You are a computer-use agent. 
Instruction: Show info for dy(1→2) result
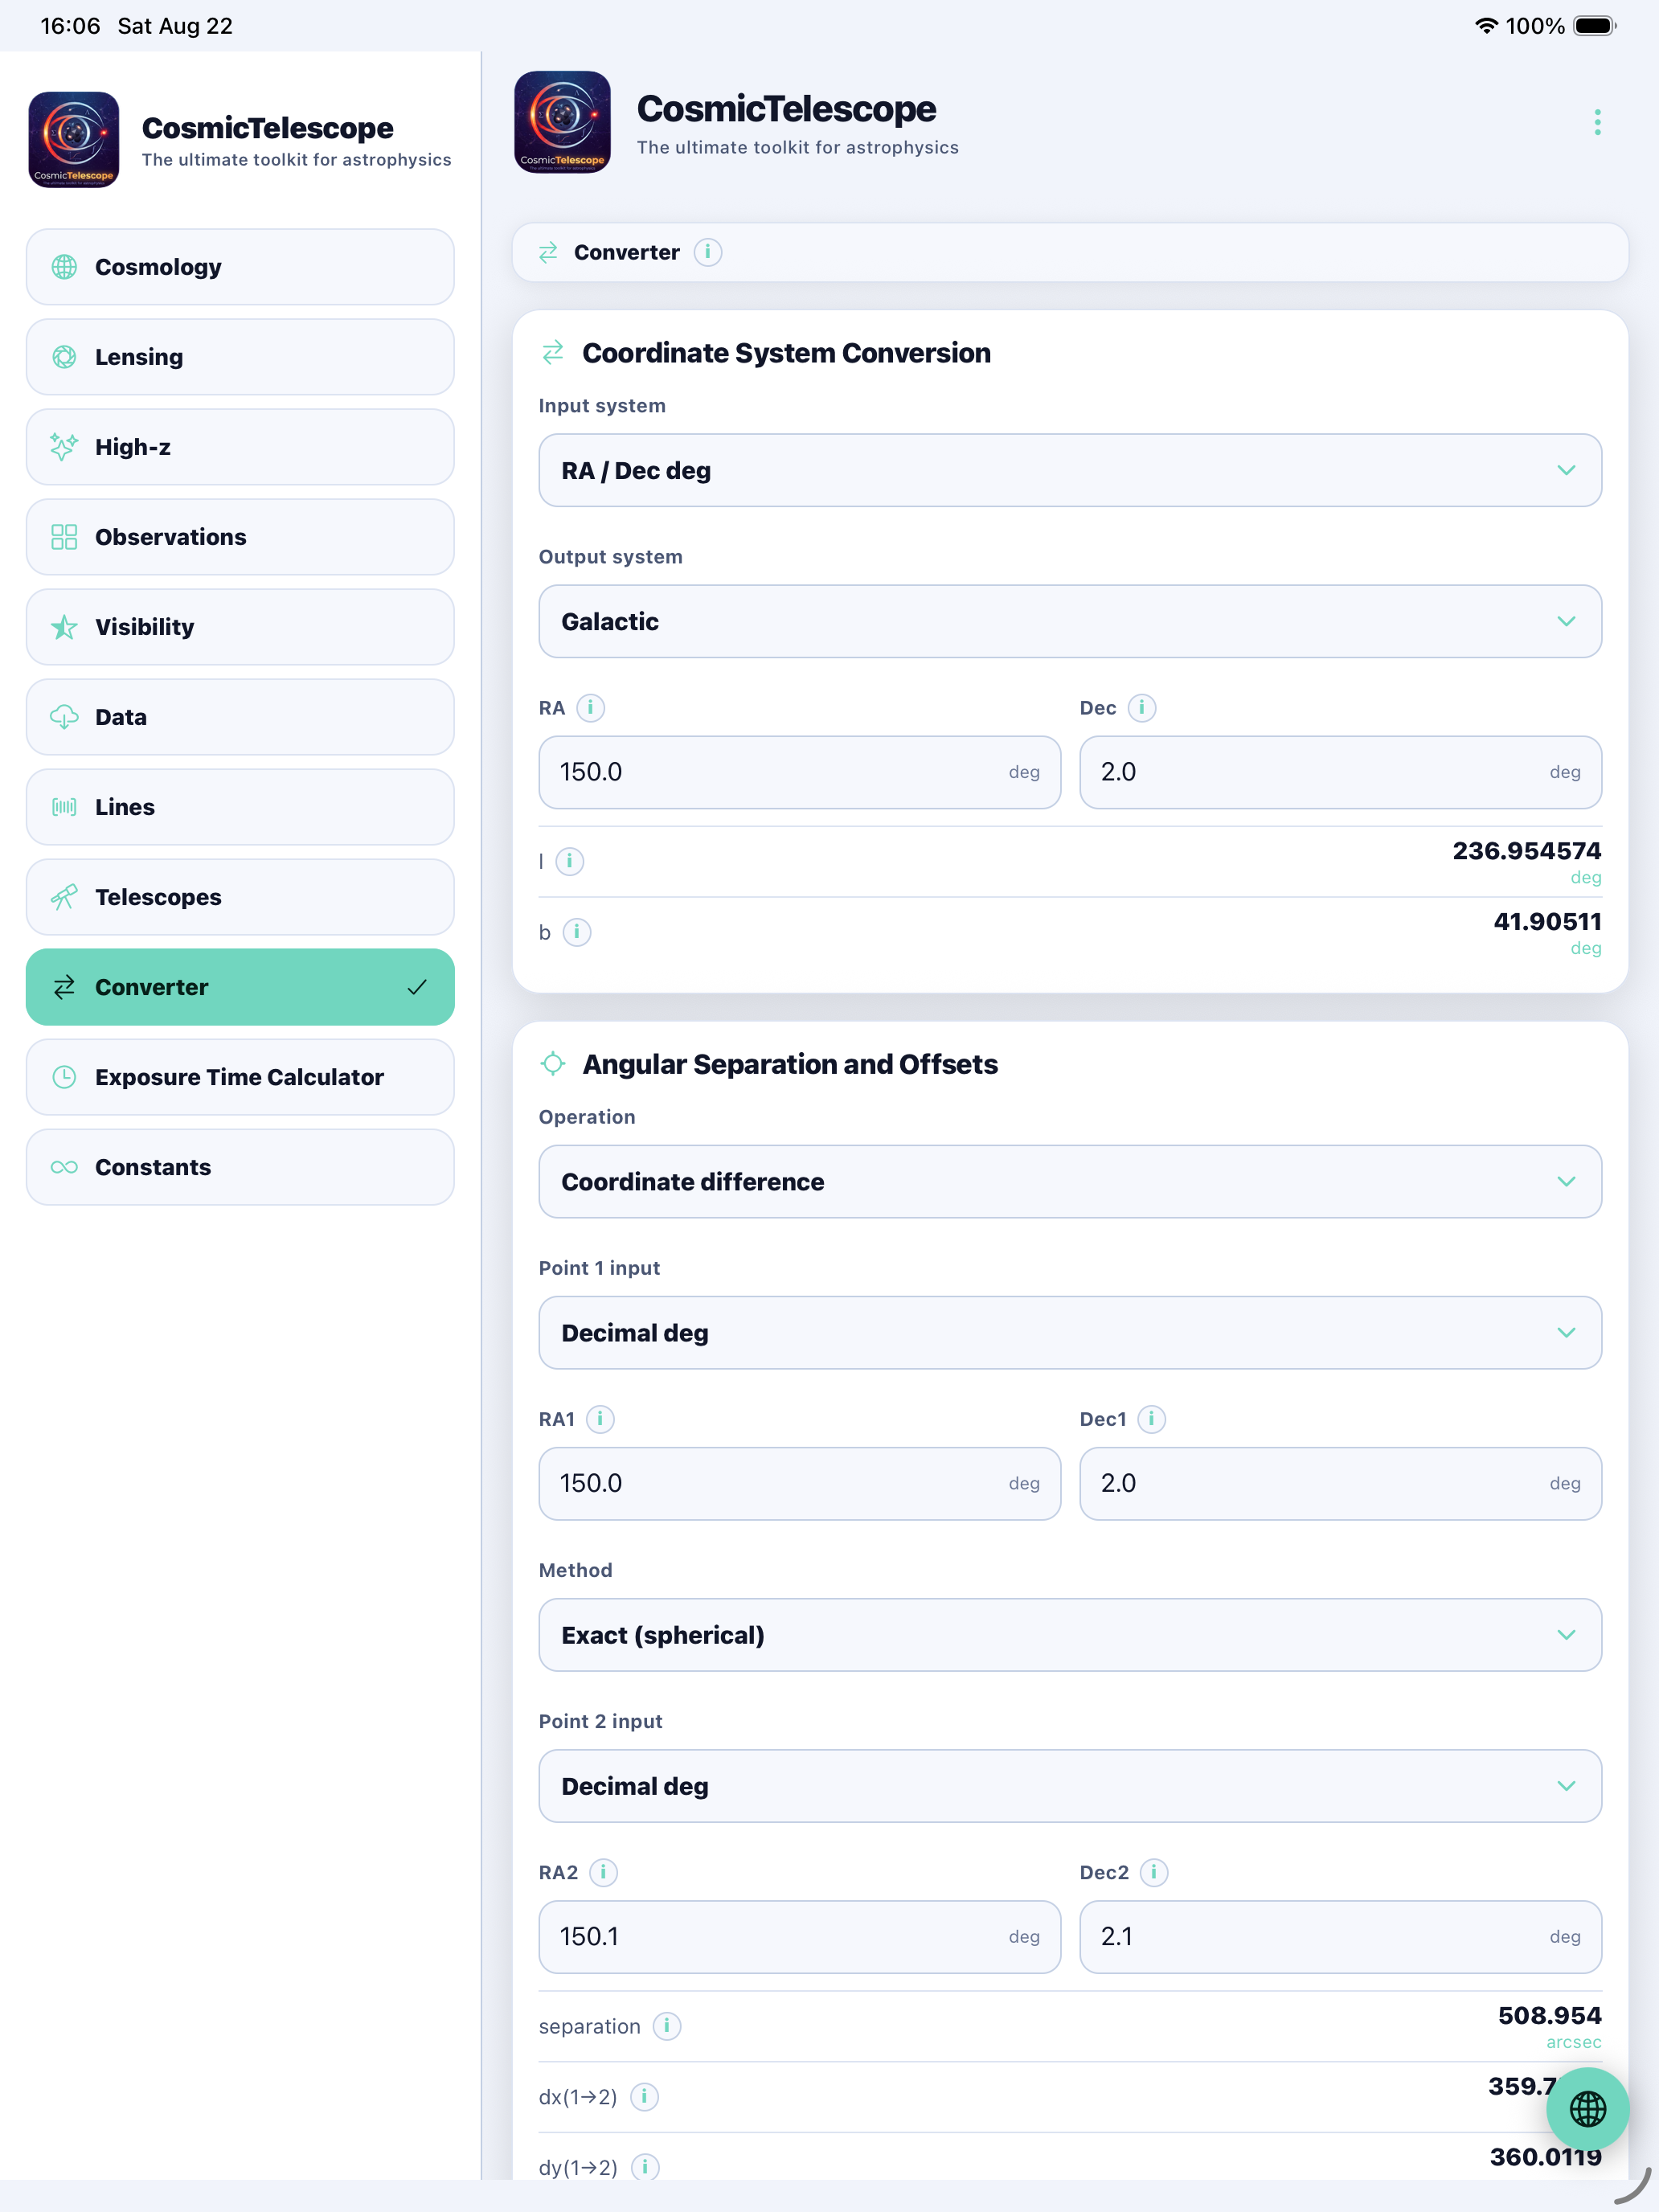pos(645,2167)
